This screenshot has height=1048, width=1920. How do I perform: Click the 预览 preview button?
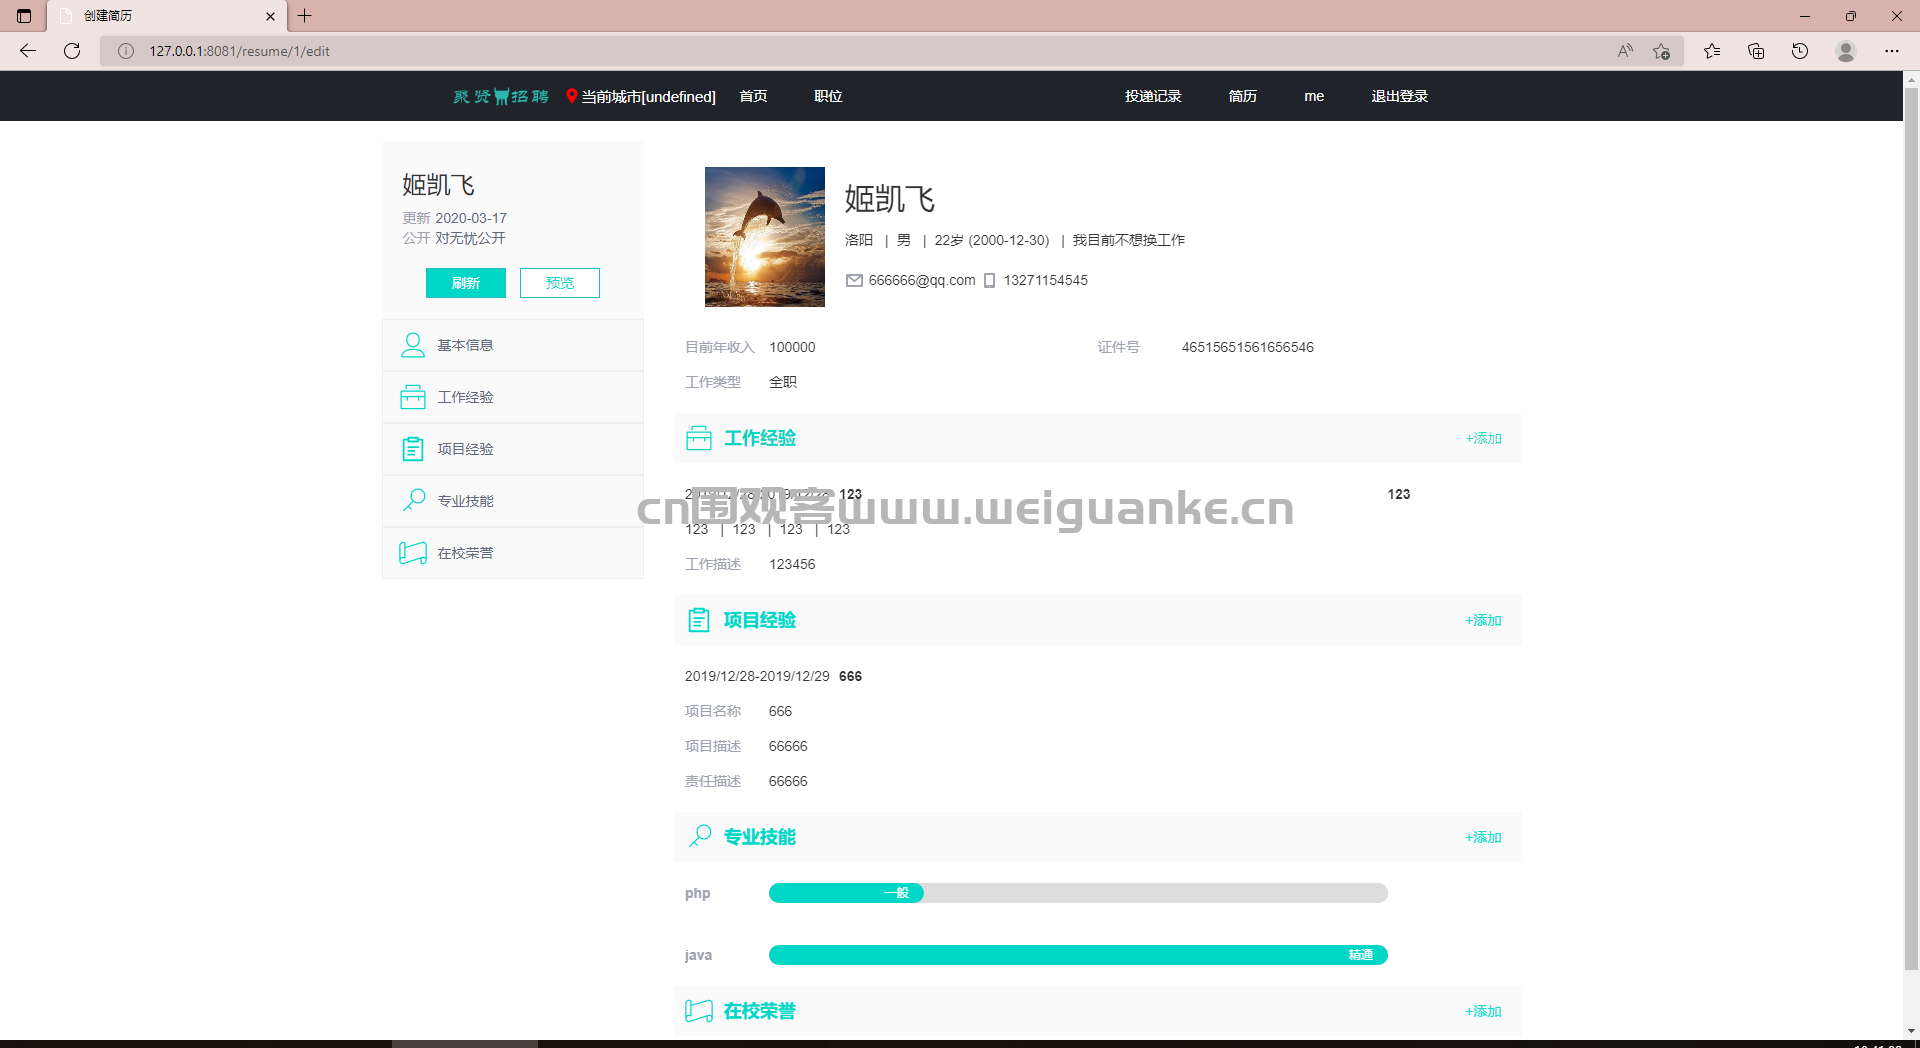pyautogui.click(x=560, y=283)
